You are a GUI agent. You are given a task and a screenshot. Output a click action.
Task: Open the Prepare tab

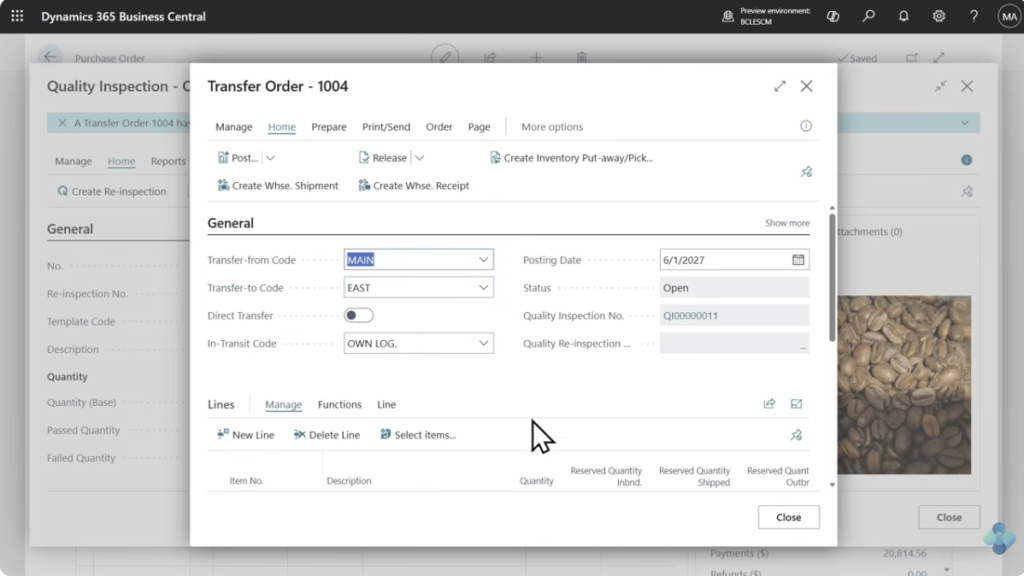328,127
